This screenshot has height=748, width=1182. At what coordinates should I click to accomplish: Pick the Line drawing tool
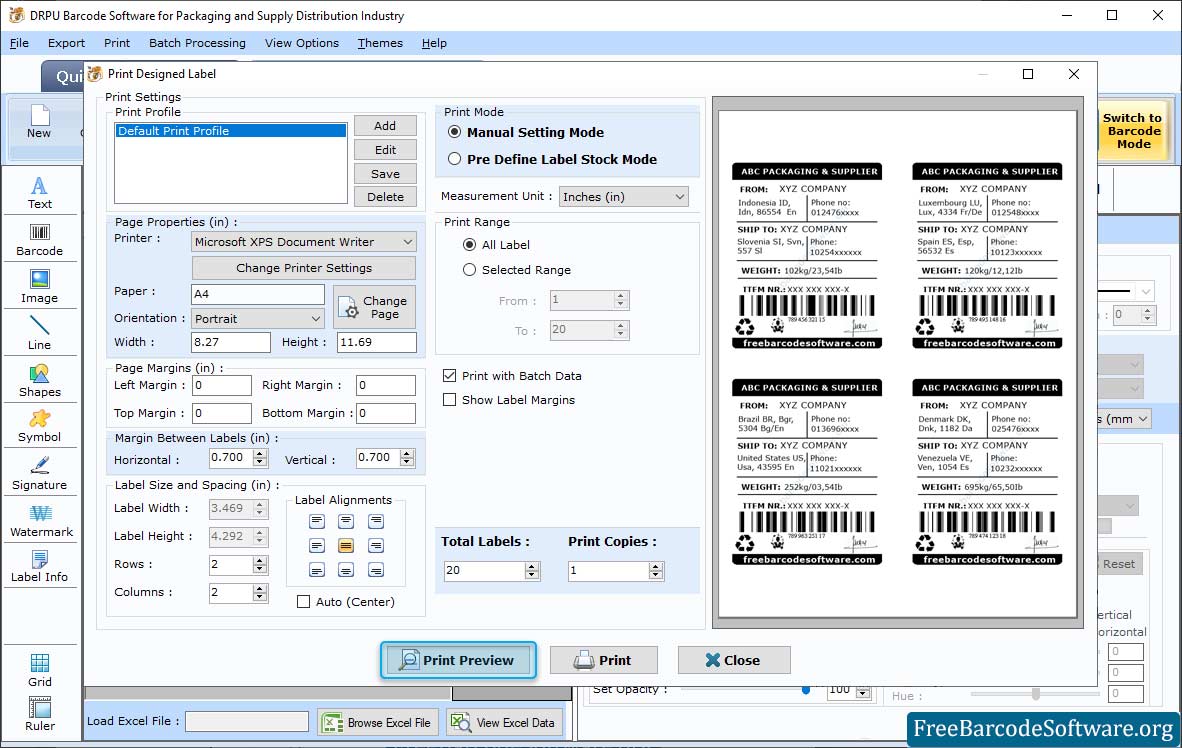pyautogui.click(x=39, y=333)
